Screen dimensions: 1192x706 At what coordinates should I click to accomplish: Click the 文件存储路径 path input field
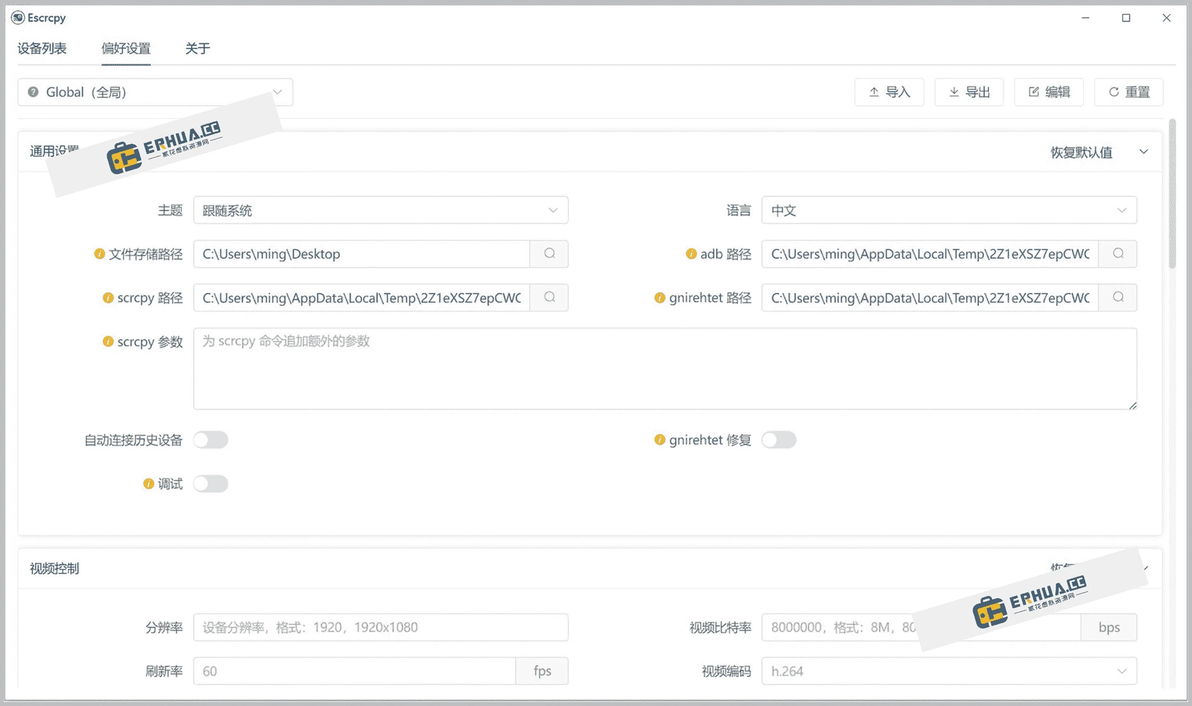pyautogui.click(x=361, y=254)
